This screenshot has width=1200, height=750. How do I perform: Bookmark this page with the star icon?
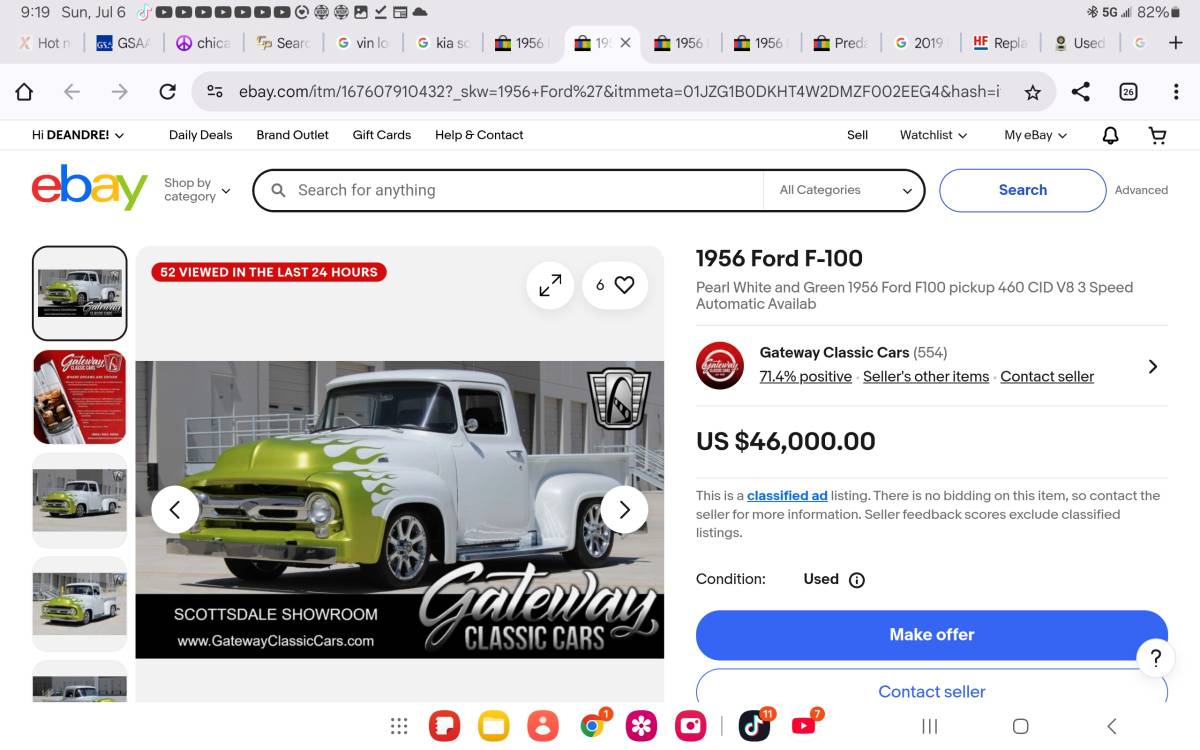coord(1033,92)
